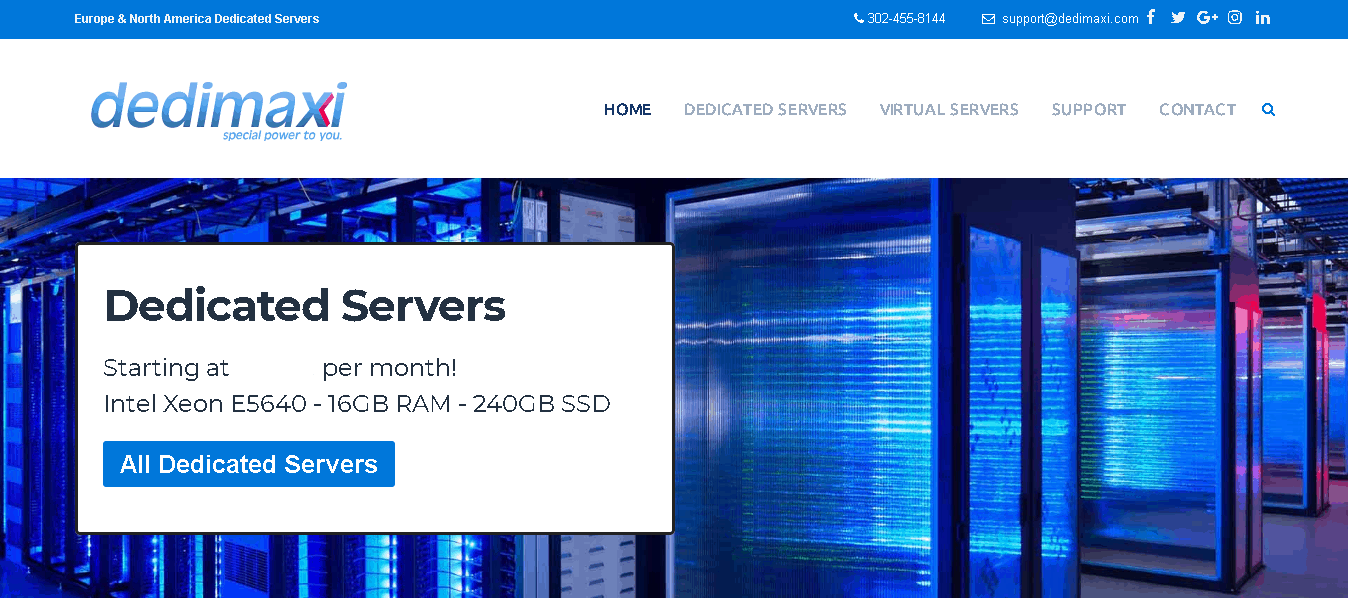This screenshot has width=1348, height=598.
Task: Open the SUPPORT menu item
Action: pyautogui.click(x=1089, y=110)
